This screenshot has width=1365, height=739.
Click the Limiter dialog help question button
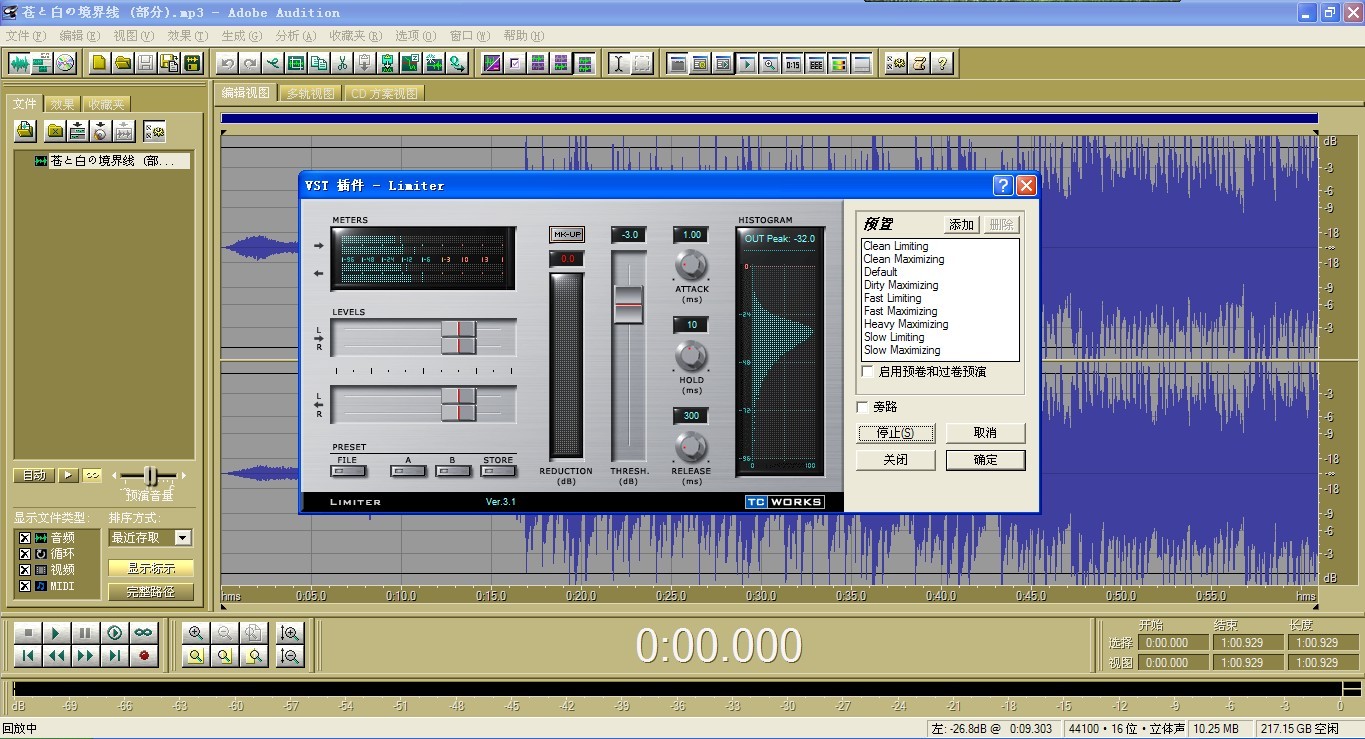(1003, 186)
